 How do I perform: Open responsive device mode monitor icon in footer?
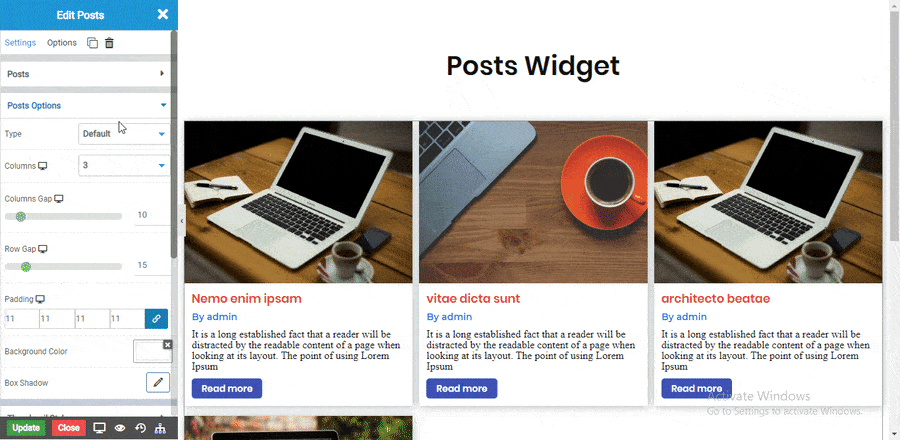click(x=99, y=428)
